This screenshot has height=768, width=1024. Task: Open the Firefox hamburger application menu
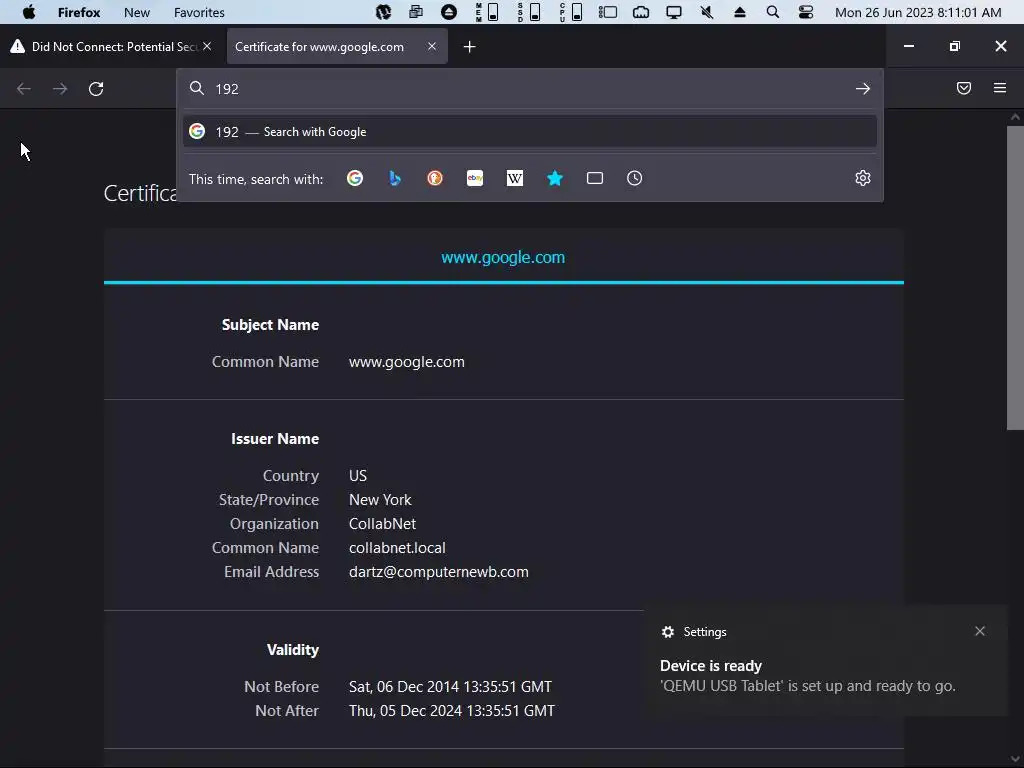(x=1000, y=88)
